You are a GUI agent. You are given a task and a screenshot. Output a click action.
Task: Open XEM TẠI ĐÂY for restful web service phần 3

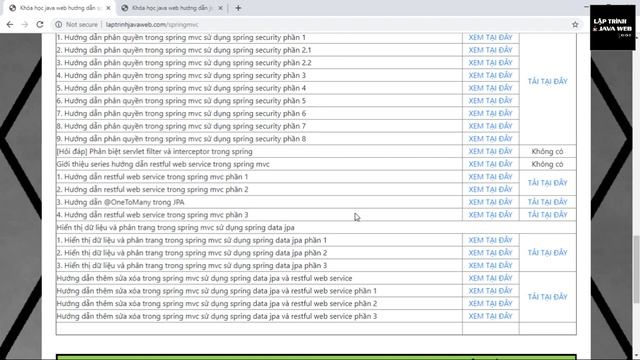pyautogui.click(x=490, y=214)
